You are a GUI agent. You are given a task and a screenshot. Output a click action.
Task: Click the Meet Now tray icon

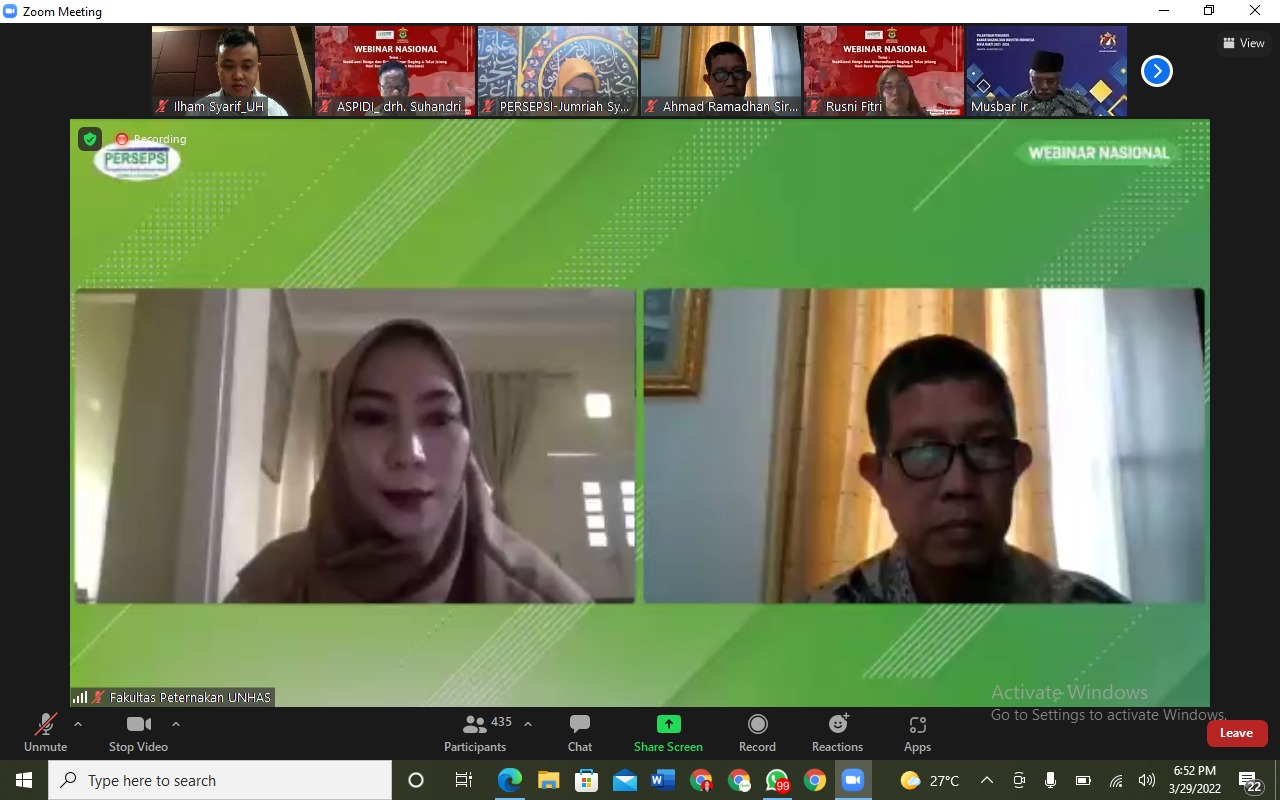coord(1019,780)
